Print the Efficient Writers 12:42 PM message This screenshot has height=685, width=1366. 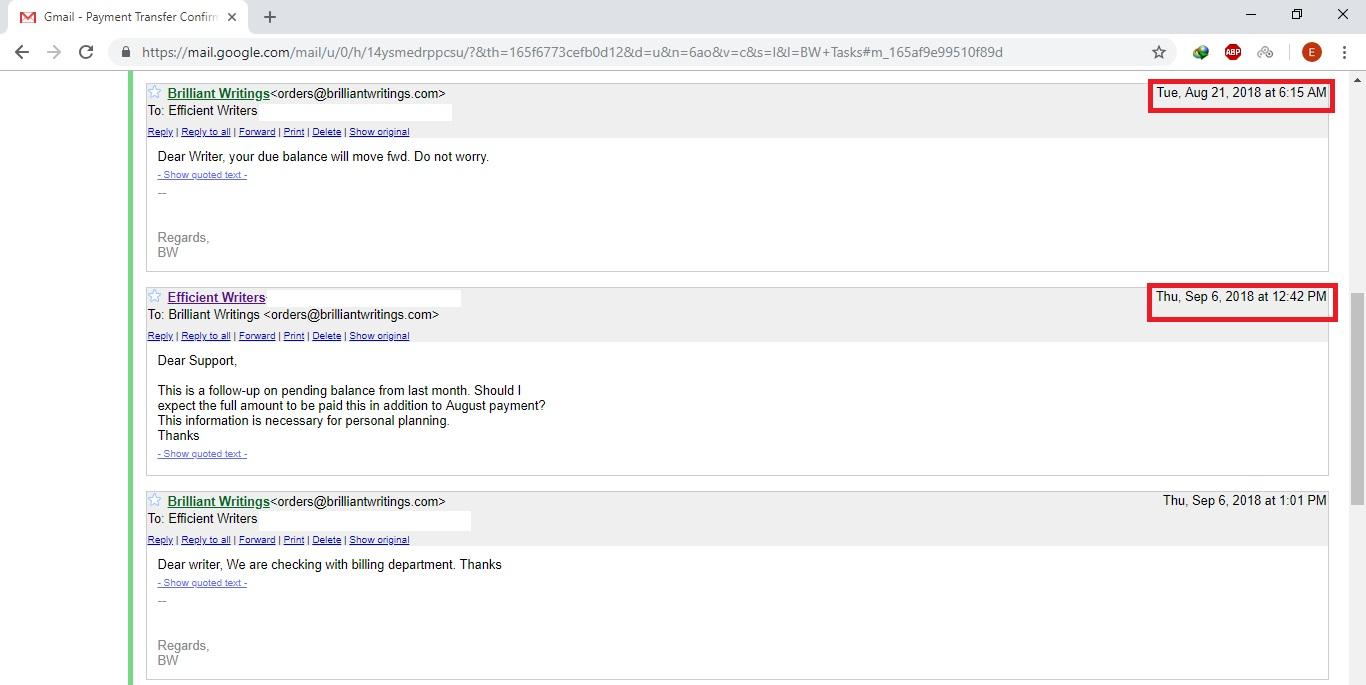point(294,336)
